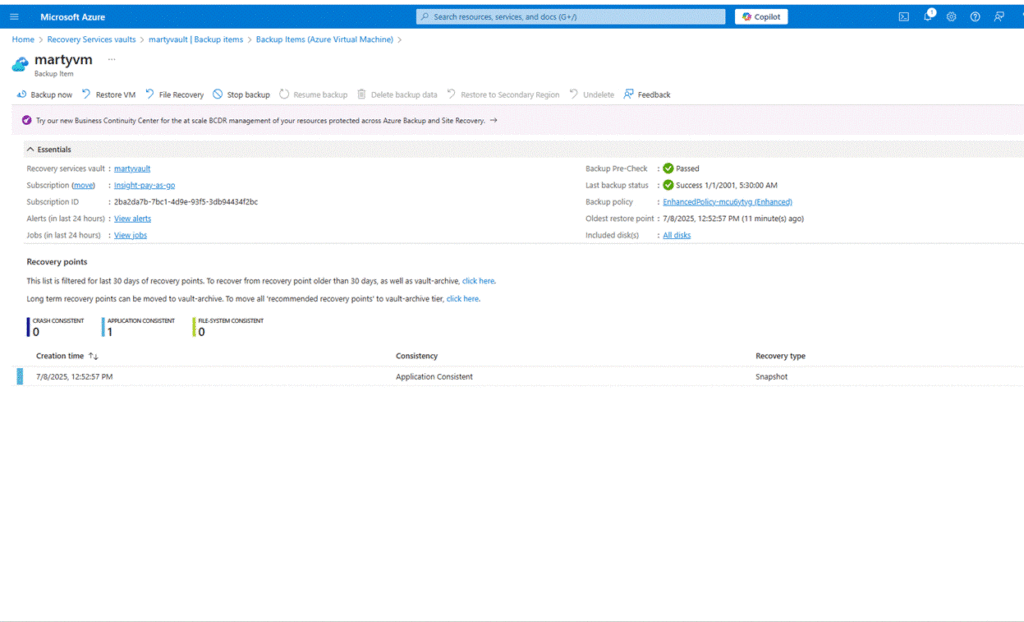Open portal settings gear
Viewport: 1024px width, 622px height.
[x=951, y=17]
